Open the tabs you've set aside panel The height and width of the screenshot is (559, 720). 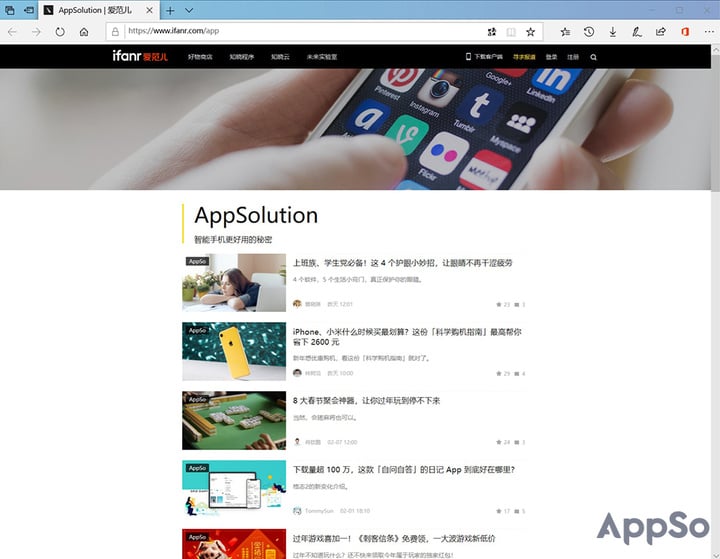9,10
